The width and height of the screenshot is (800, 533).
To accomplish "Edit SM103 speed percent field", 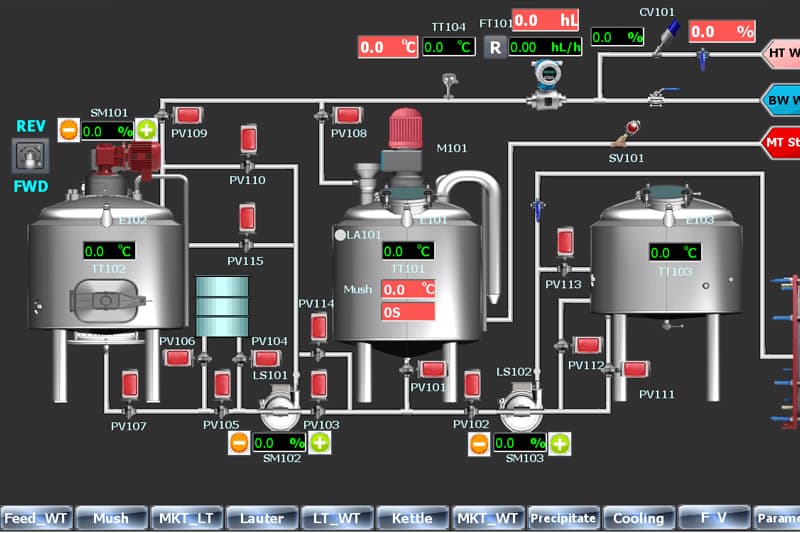I will [x=519, y=443].
